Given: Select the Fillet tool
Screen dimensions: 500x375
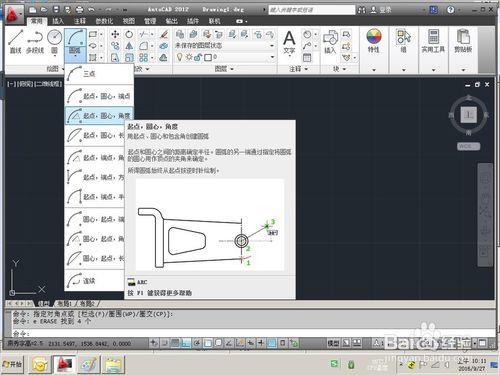Looking at the screenshot, I should point(144,46).
